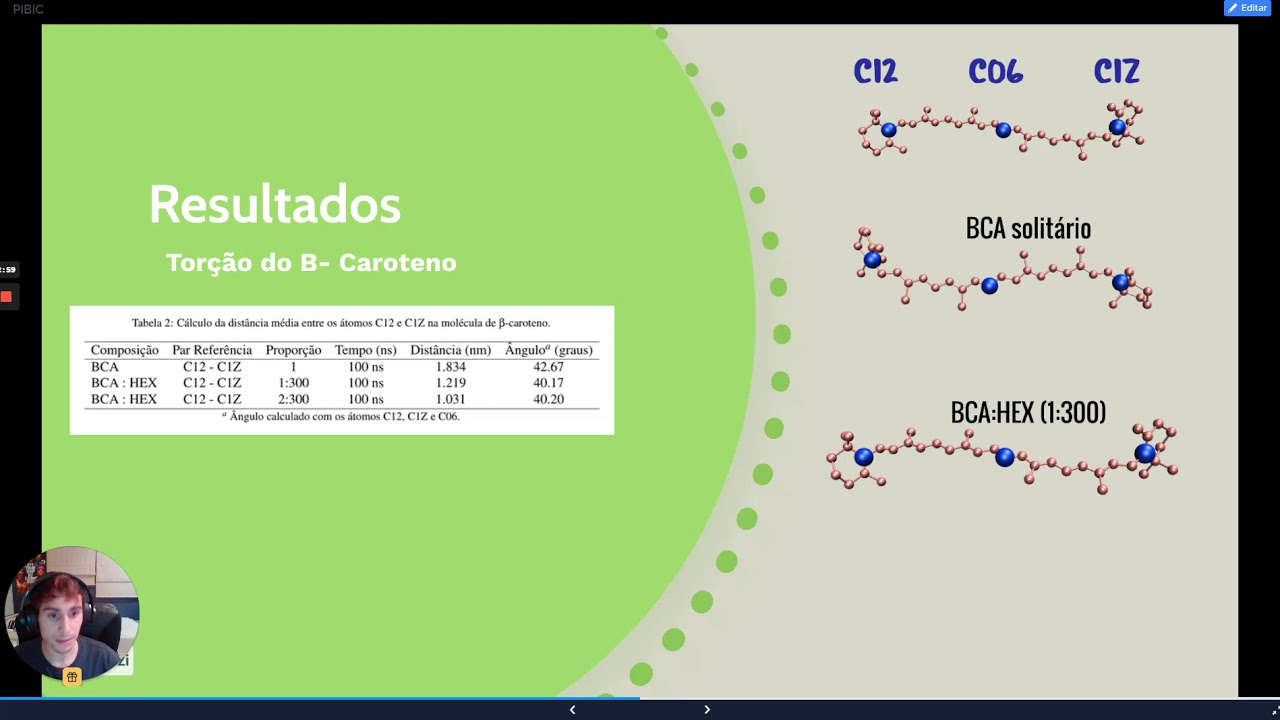Click the circular webcam video bubble
Screen dimensions: 1280x720
tap(71, 613)
